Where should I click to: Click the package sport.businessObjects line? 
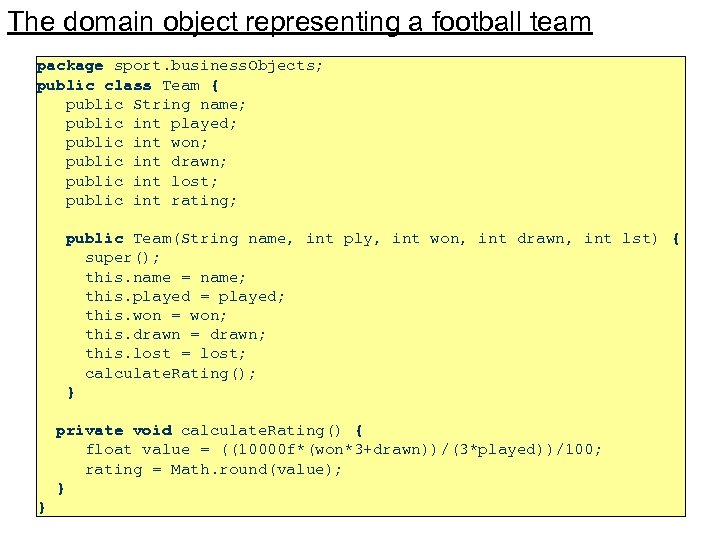tap(180, 66)
